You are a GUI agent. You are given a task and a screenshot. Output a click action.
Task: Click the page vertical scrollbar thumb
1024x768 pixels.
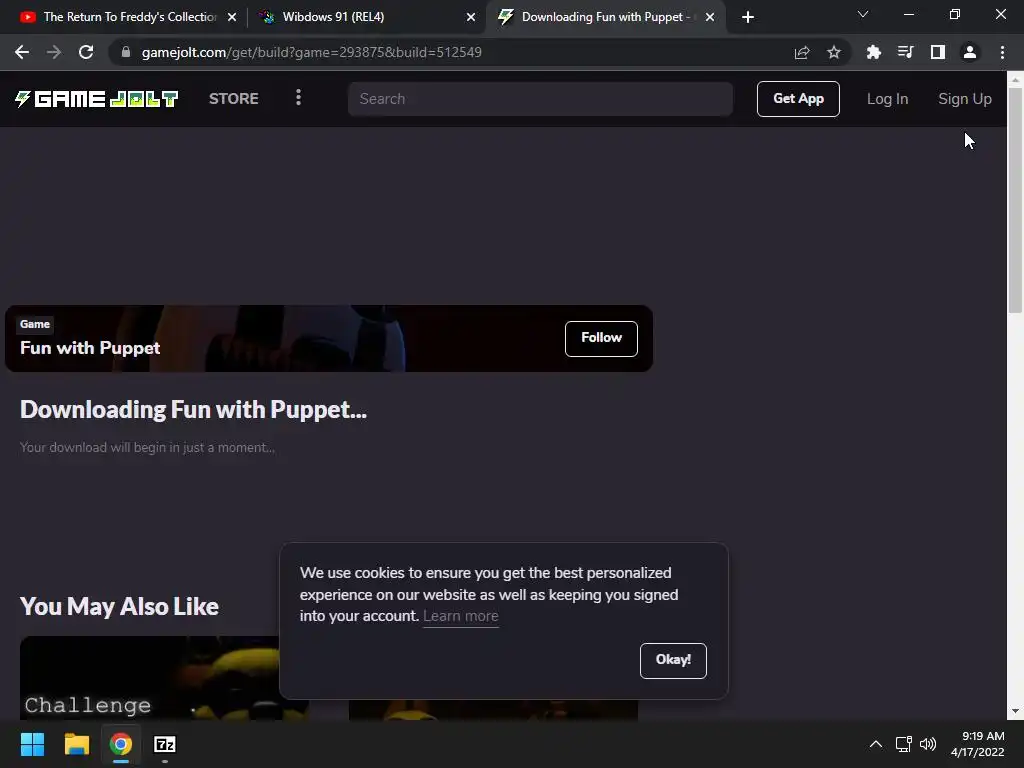click(1015, 200)
